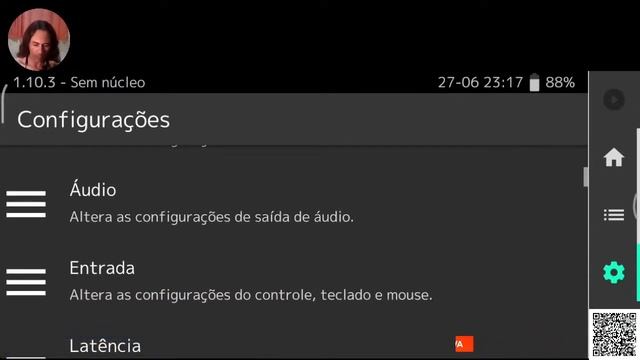Click the round profile avatar picture
The width and height of the screenshot is (640, 360).
pyautogui.click(x=39, y=40)
